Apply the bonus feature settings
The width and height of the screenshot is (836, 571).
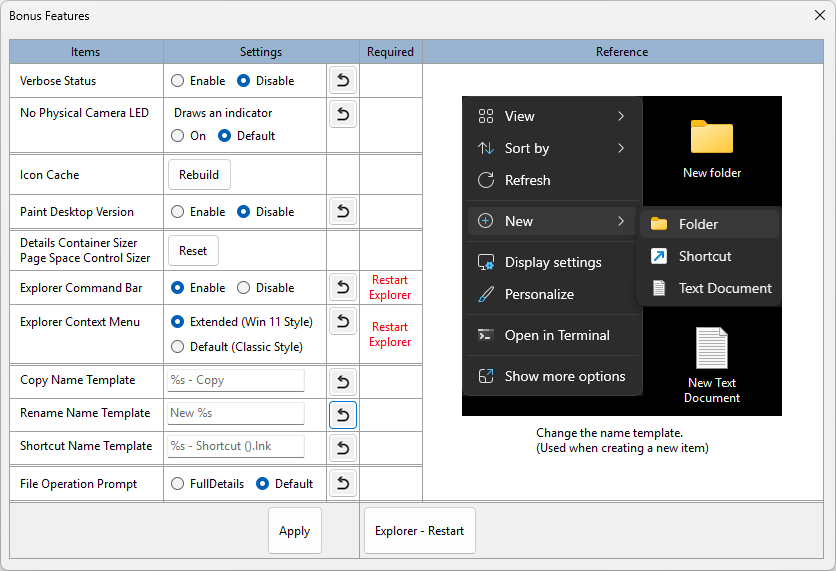pos(294,530)
